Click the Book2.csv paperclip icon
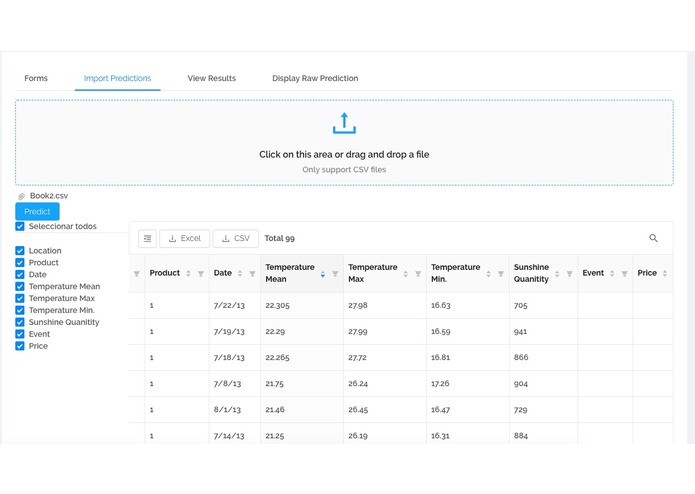 (x=21, y=196)
